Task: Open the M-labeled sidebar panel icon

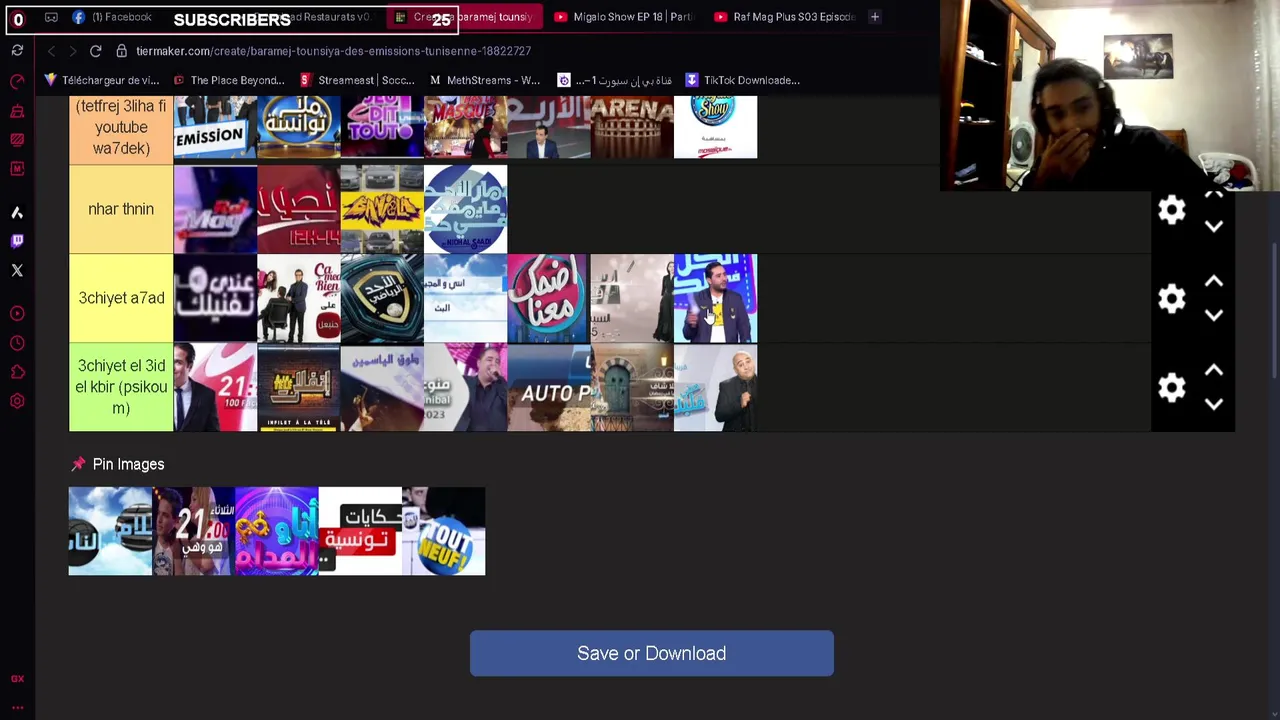Action: point(17,169)
